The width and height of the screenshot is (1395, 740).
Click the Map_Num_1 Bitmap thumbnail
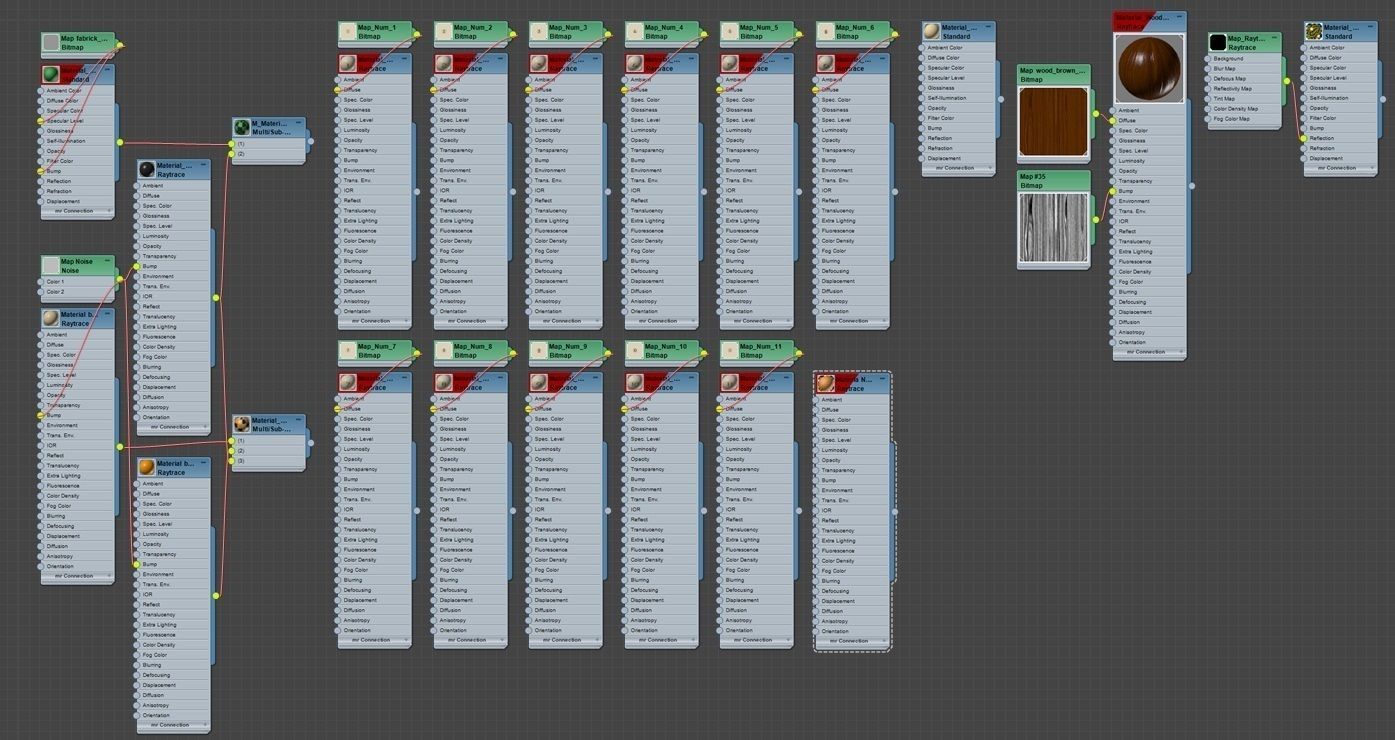(x=347, y=32)
